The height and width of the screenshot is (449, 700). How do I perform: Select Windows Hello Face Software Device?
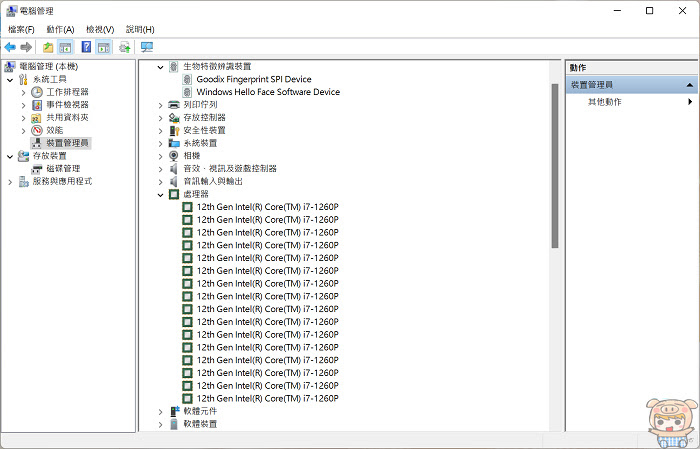point(268,92)
